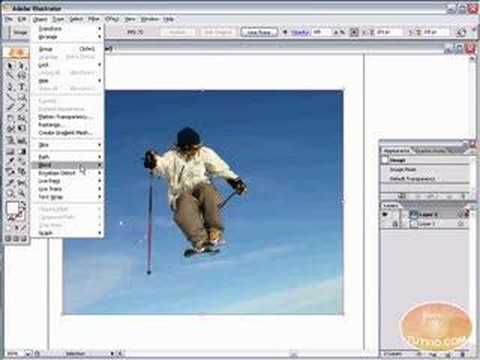Select the Pen tool
Screen dimensions: 480x360
coord(11,87)
